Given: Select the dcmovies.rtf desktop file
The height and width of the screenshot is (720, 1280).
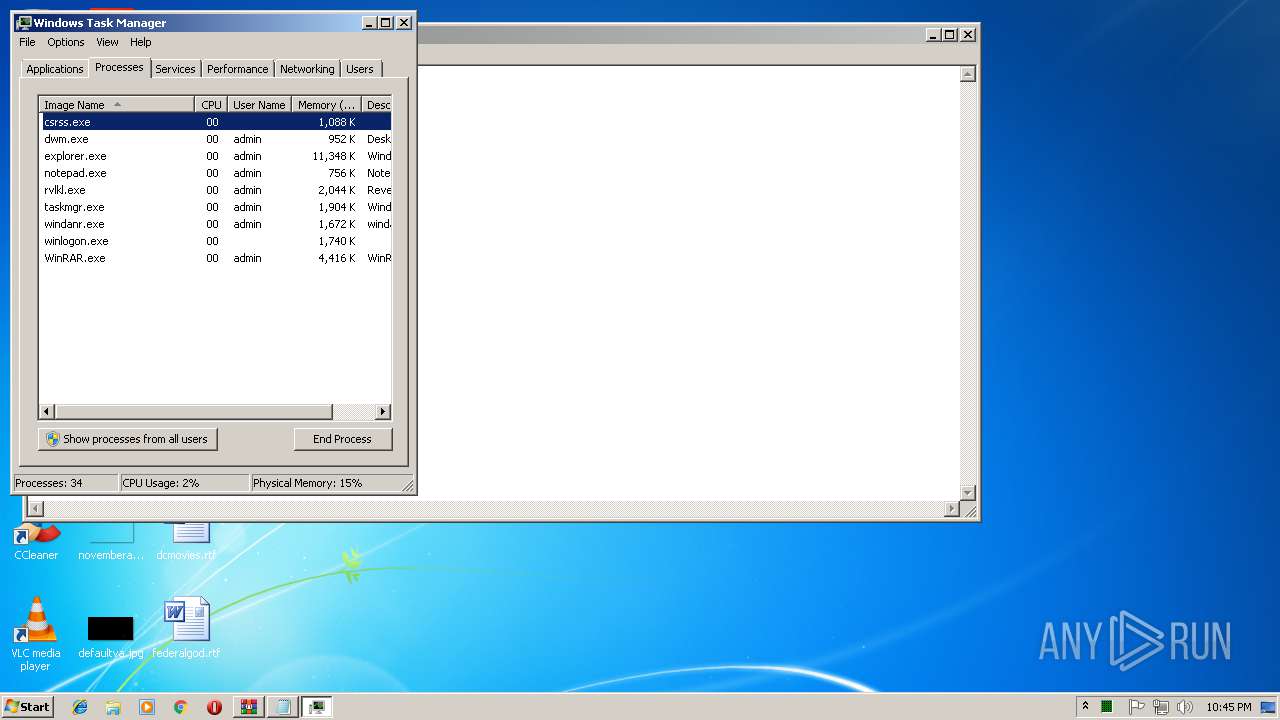Looking at the screenshot, I should pos(186,541).
